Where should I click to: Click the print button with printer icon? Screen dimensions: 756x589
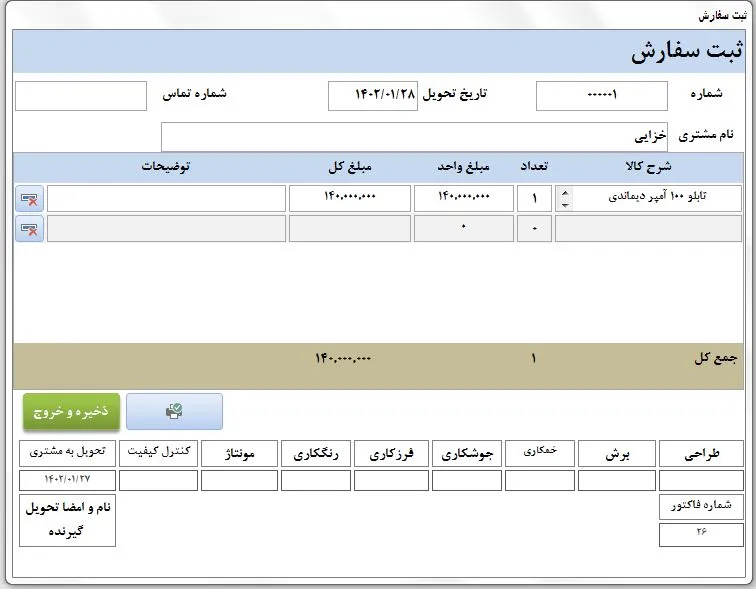coord(174,411)
